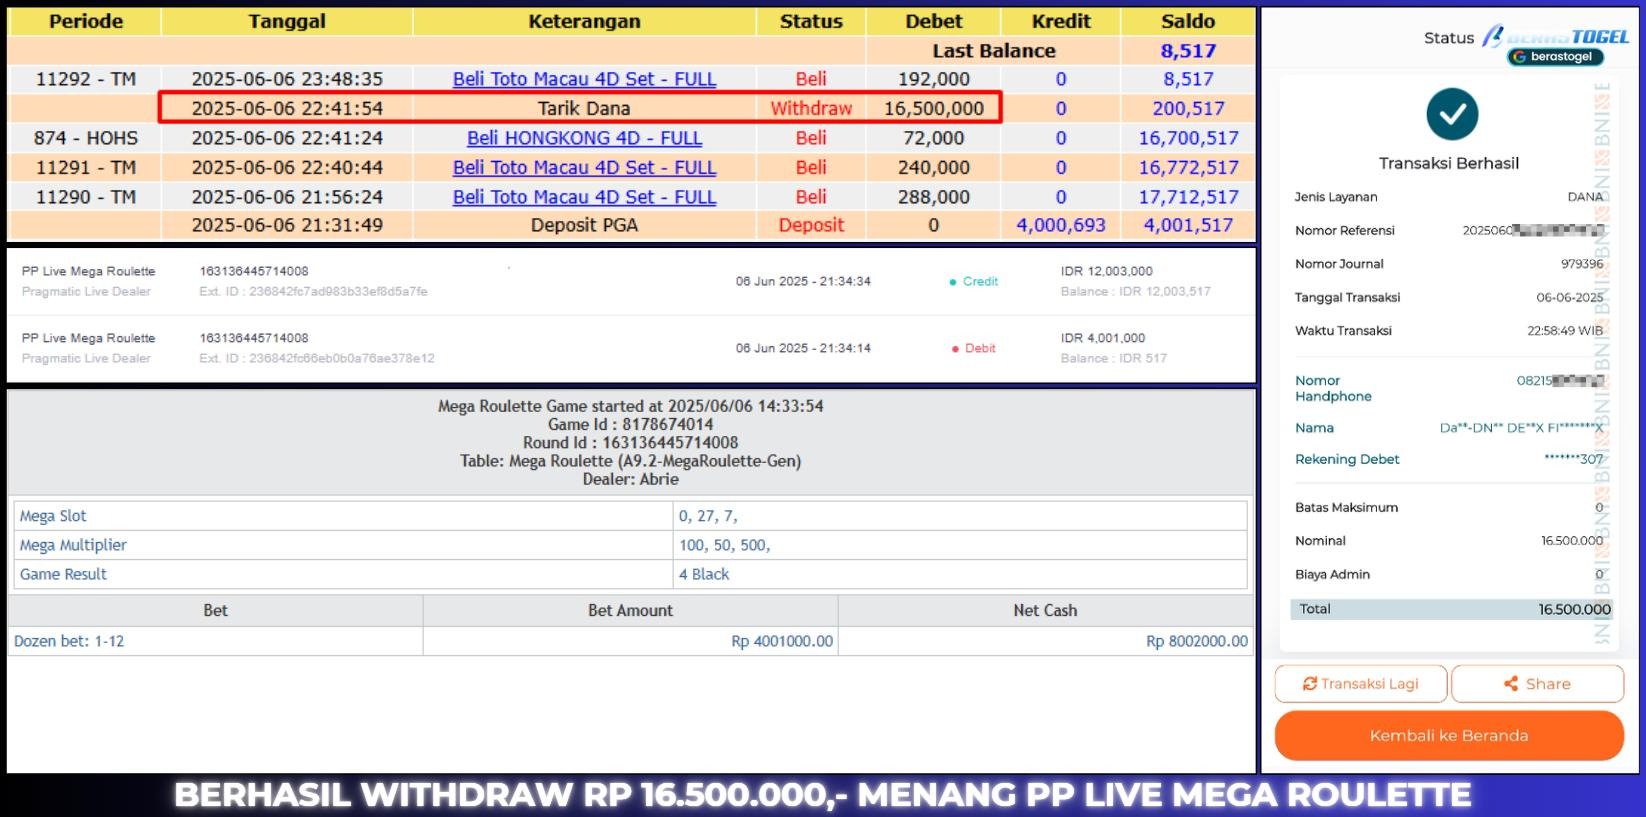Click the Debet column header
This screenshot has width=1646, height=817.
pyautogui.click(x=934, y=21)
